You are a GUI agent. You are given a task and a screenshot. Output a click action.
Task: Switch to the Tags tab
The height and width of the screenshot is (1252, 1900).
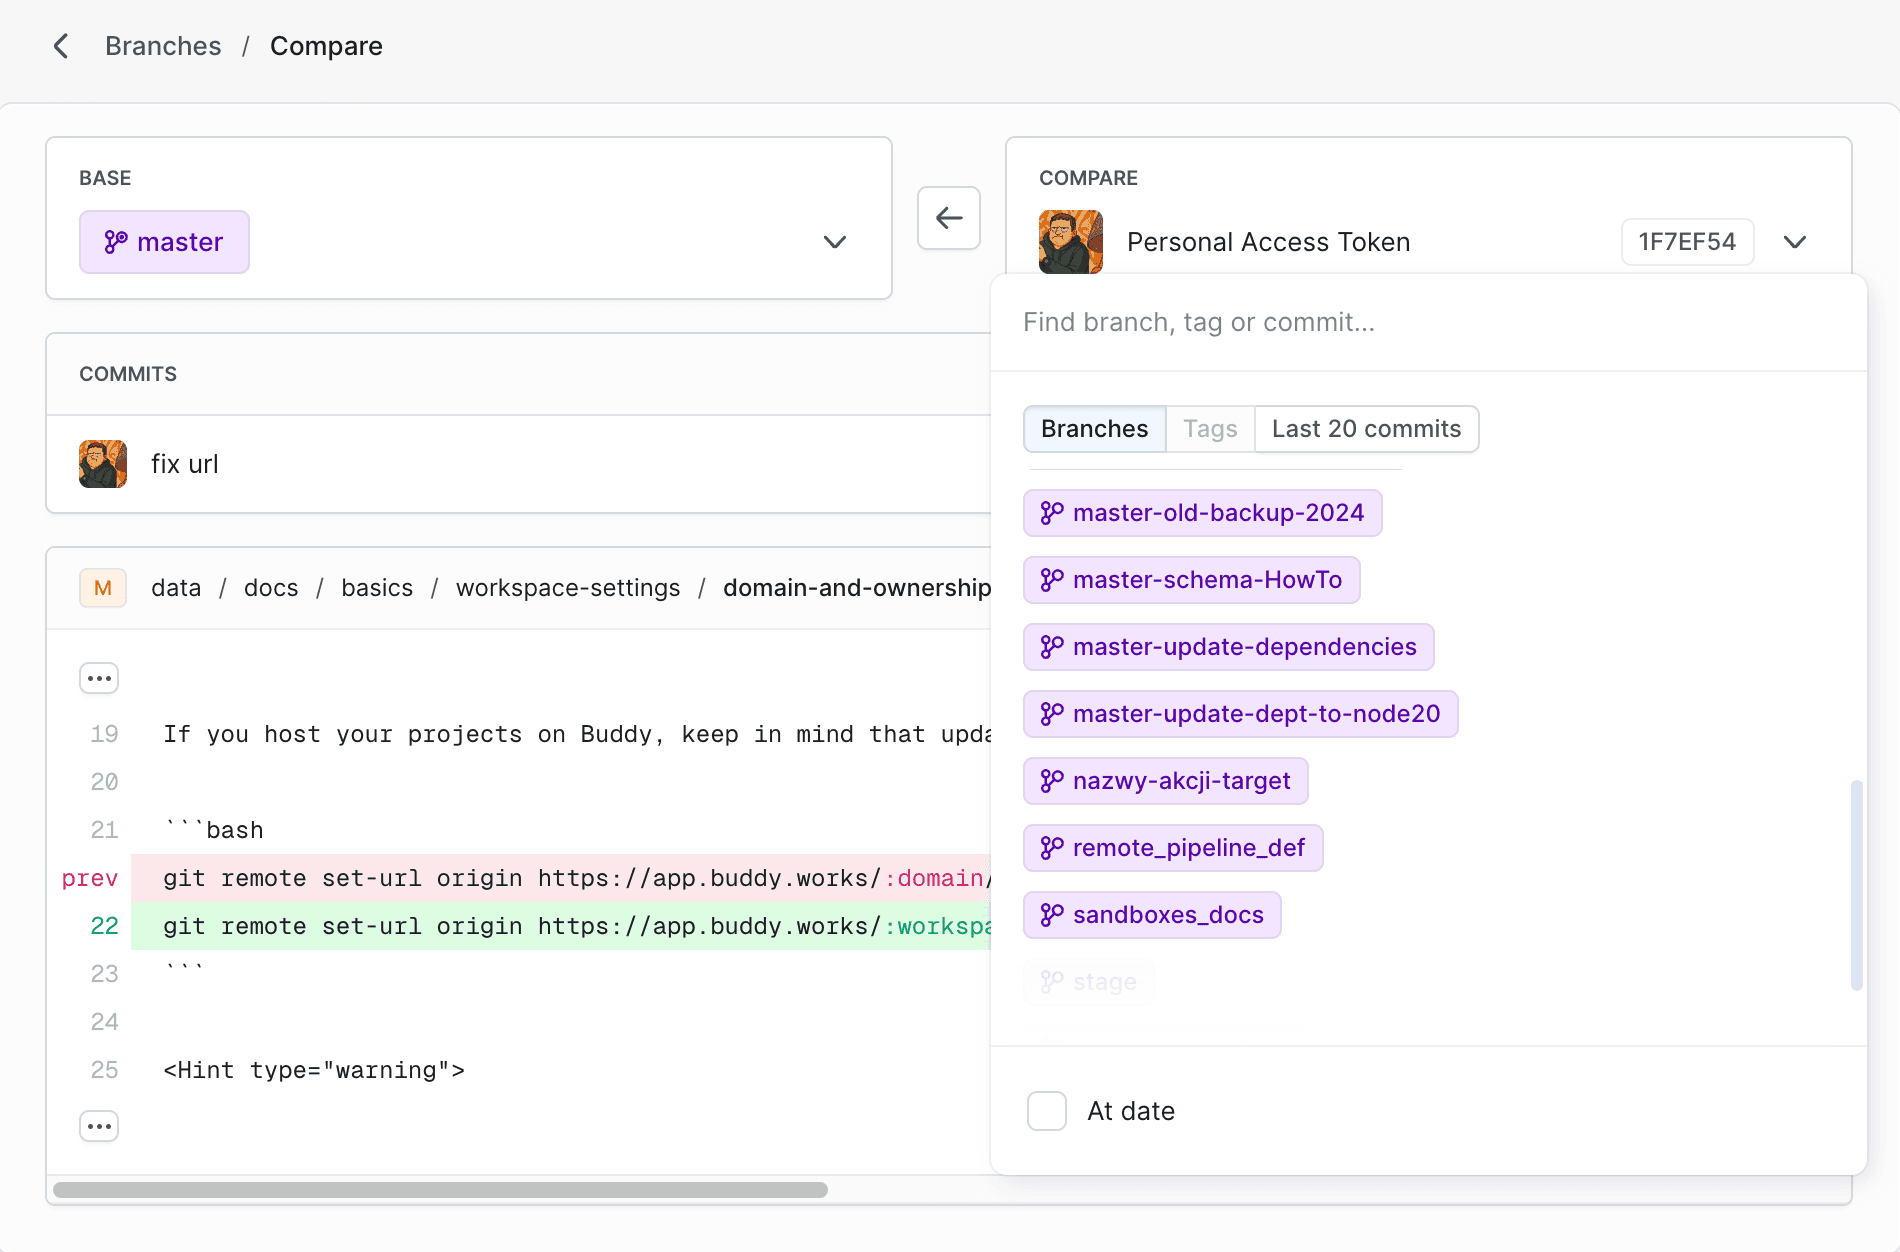point(1210,429)
